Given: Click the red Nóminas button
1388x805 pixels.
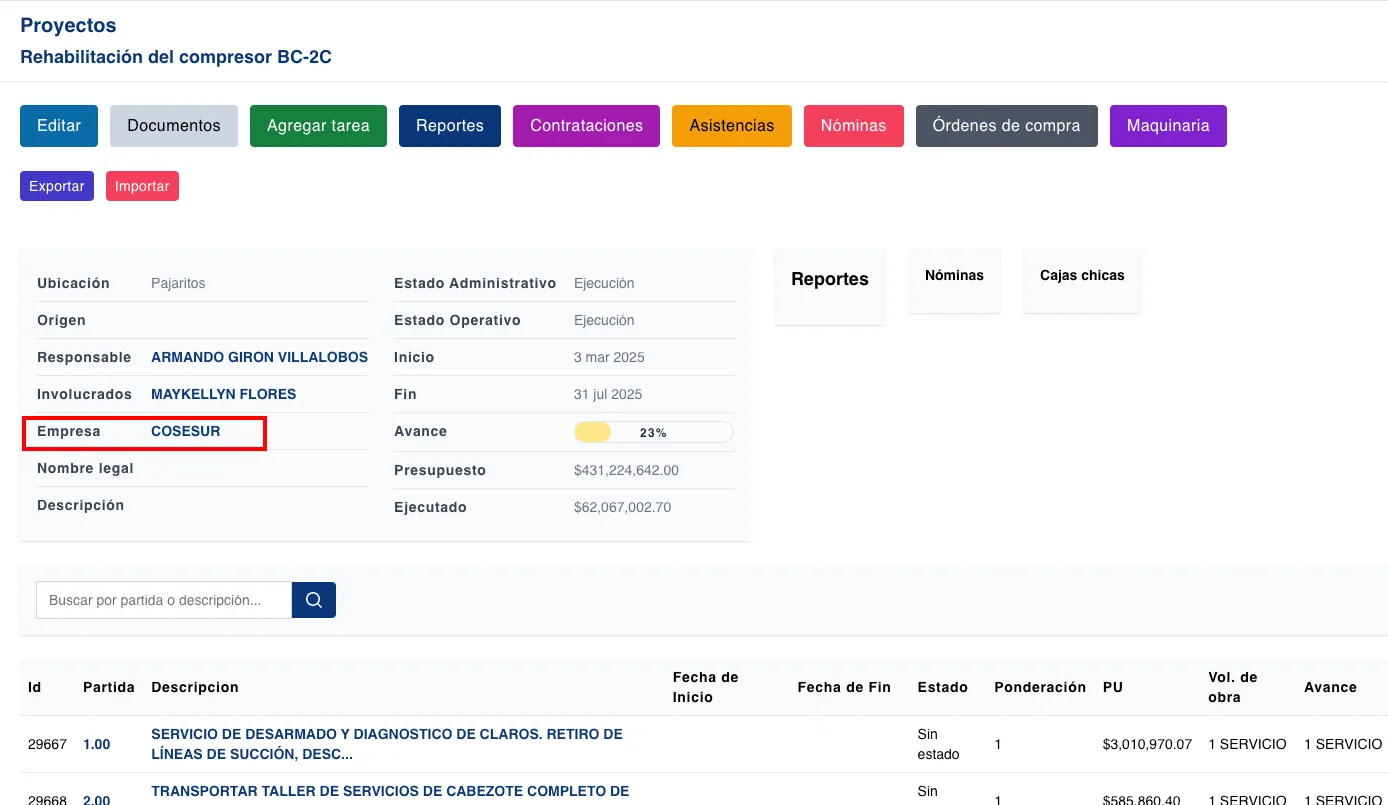Looking at the screenshot, I should pos(853,126).
